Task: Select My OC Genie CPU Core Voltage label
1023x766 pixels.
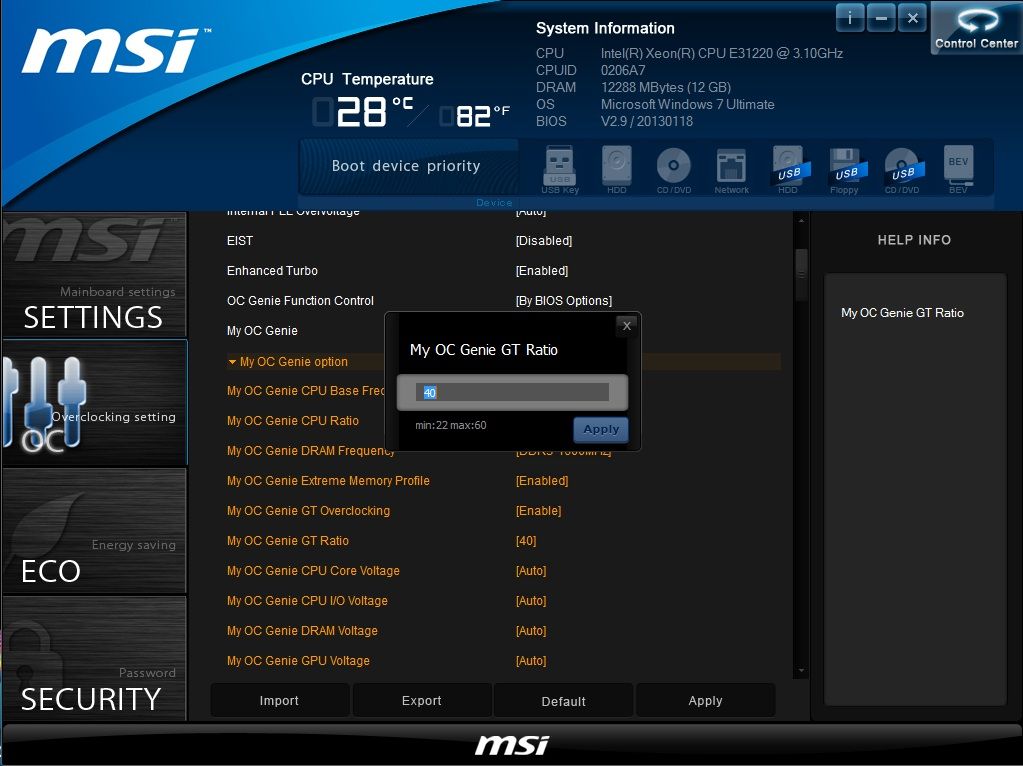Action: coord(313,571)
